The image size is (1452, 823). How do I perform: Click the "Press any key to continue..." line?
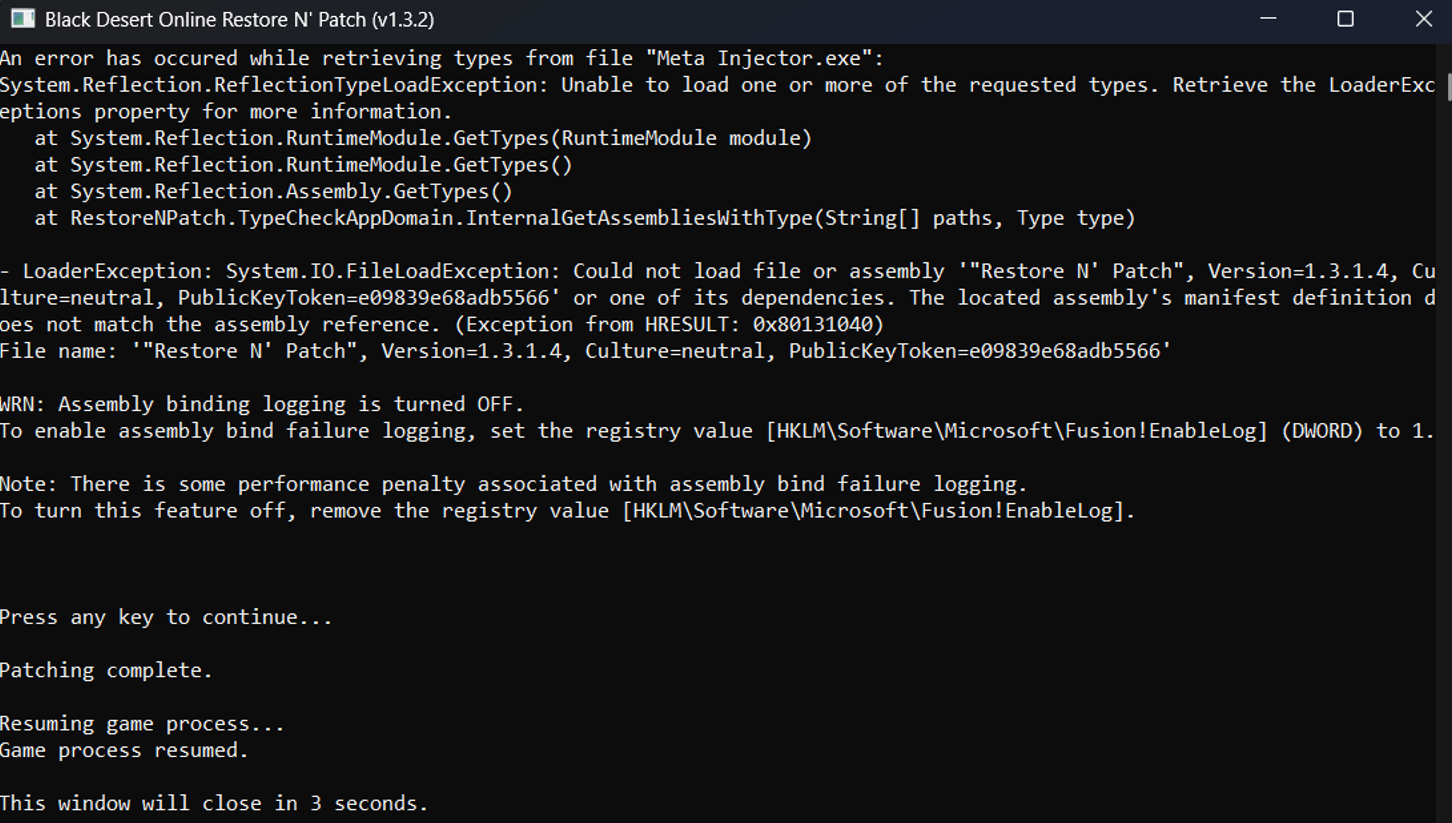[166, 617]
